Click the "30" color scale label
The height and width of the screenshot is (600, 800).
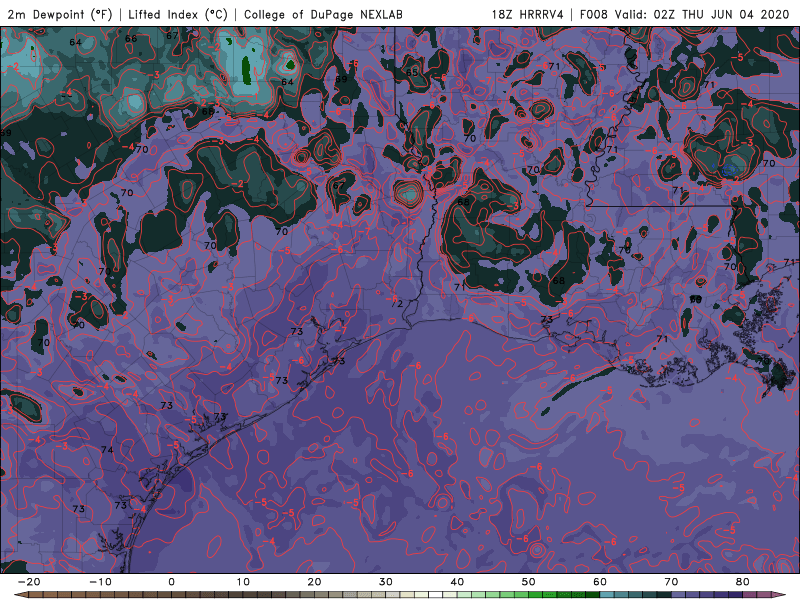[x=386, y=582]
